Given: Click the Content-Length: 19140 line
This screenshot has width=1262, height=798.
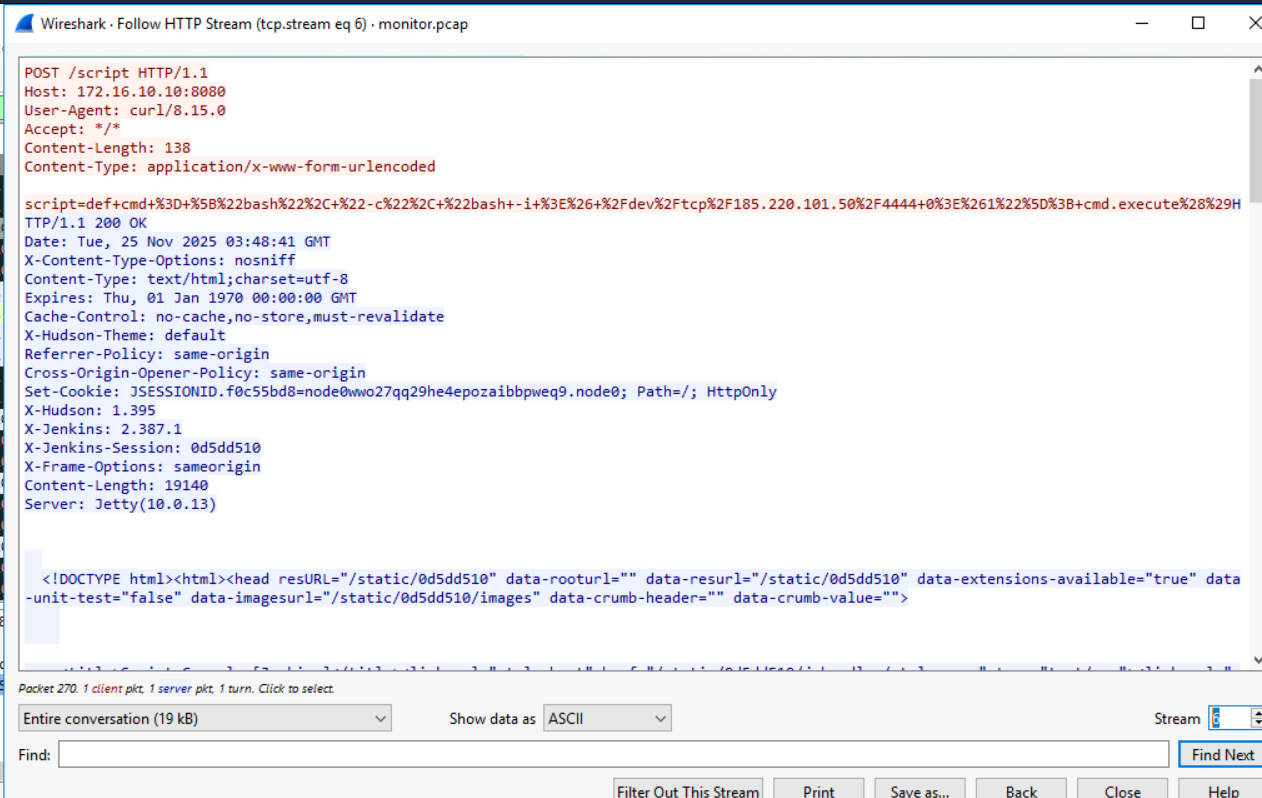Looking at the screenshot, I should [x=116, y=485].
